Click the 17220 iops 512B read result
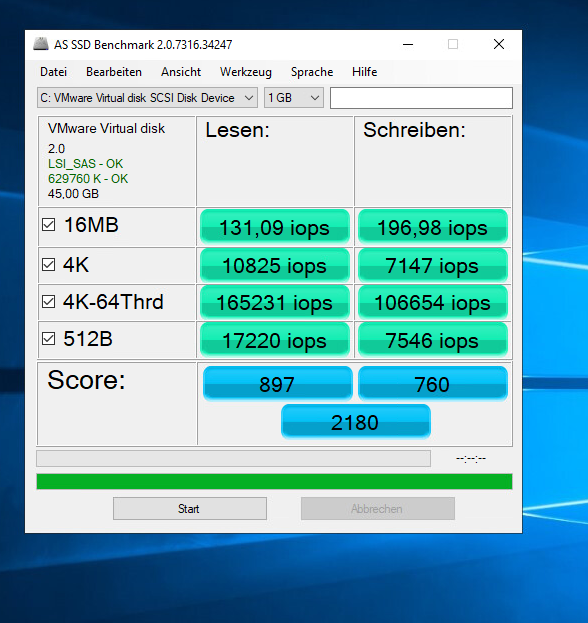The width and height of the screenshot is (588, 623). (x=275, y=340)
